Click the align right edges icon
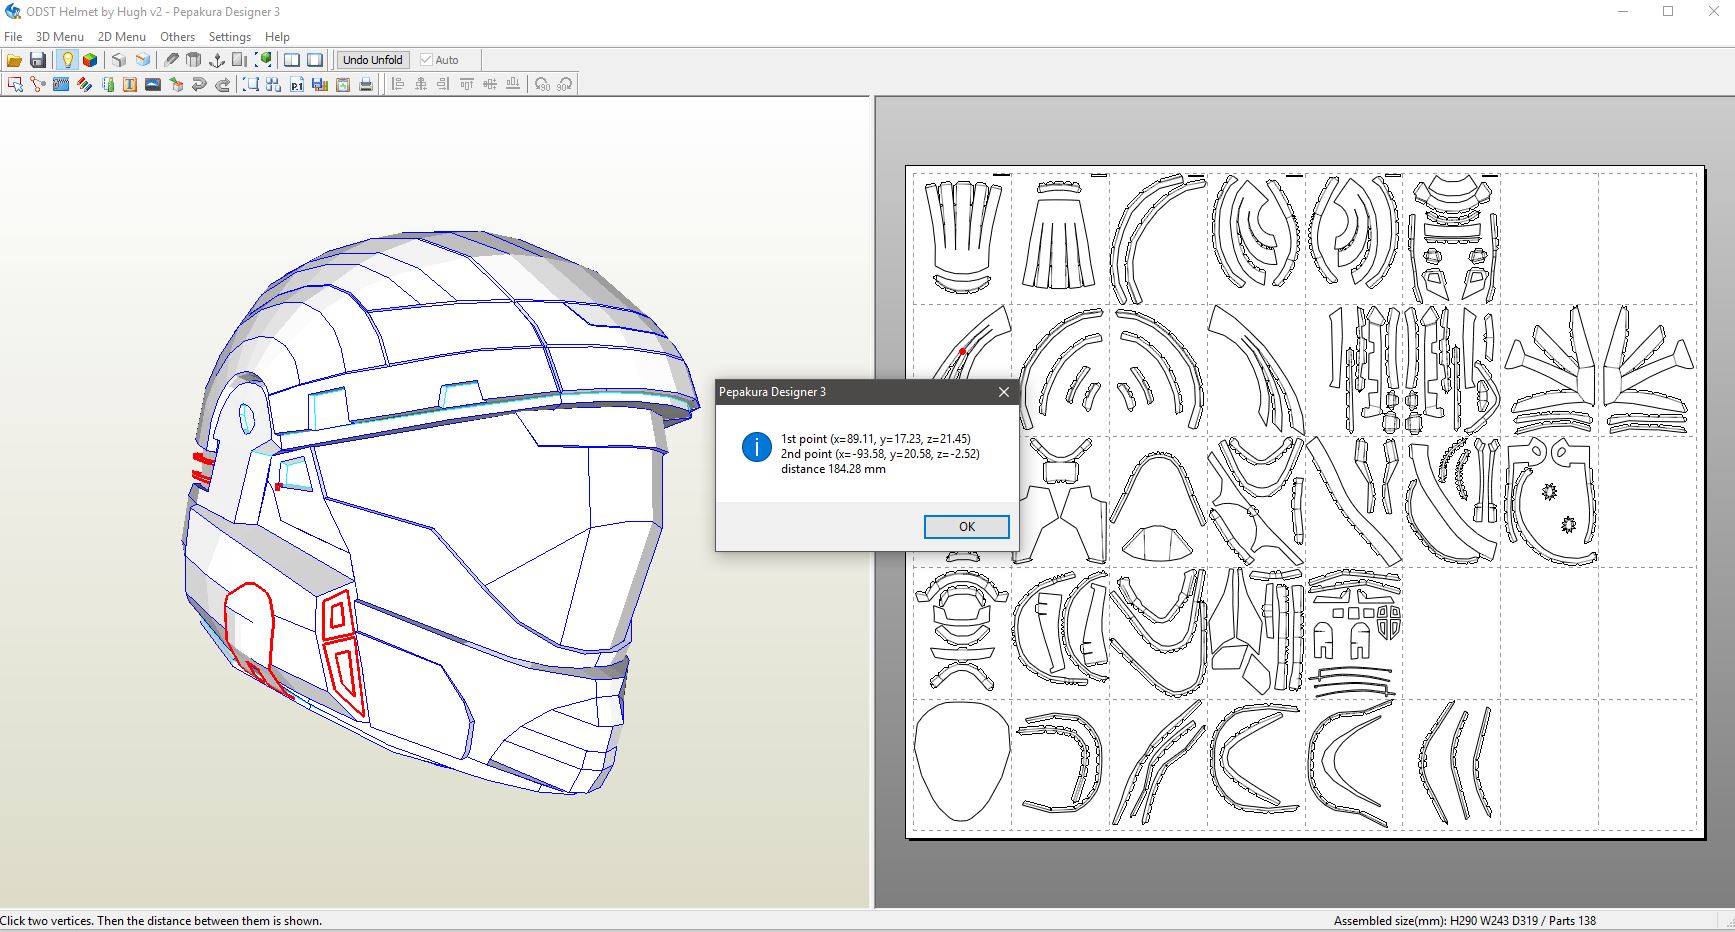This screenshot has height=932, width=1735. (x=443, y=84)
